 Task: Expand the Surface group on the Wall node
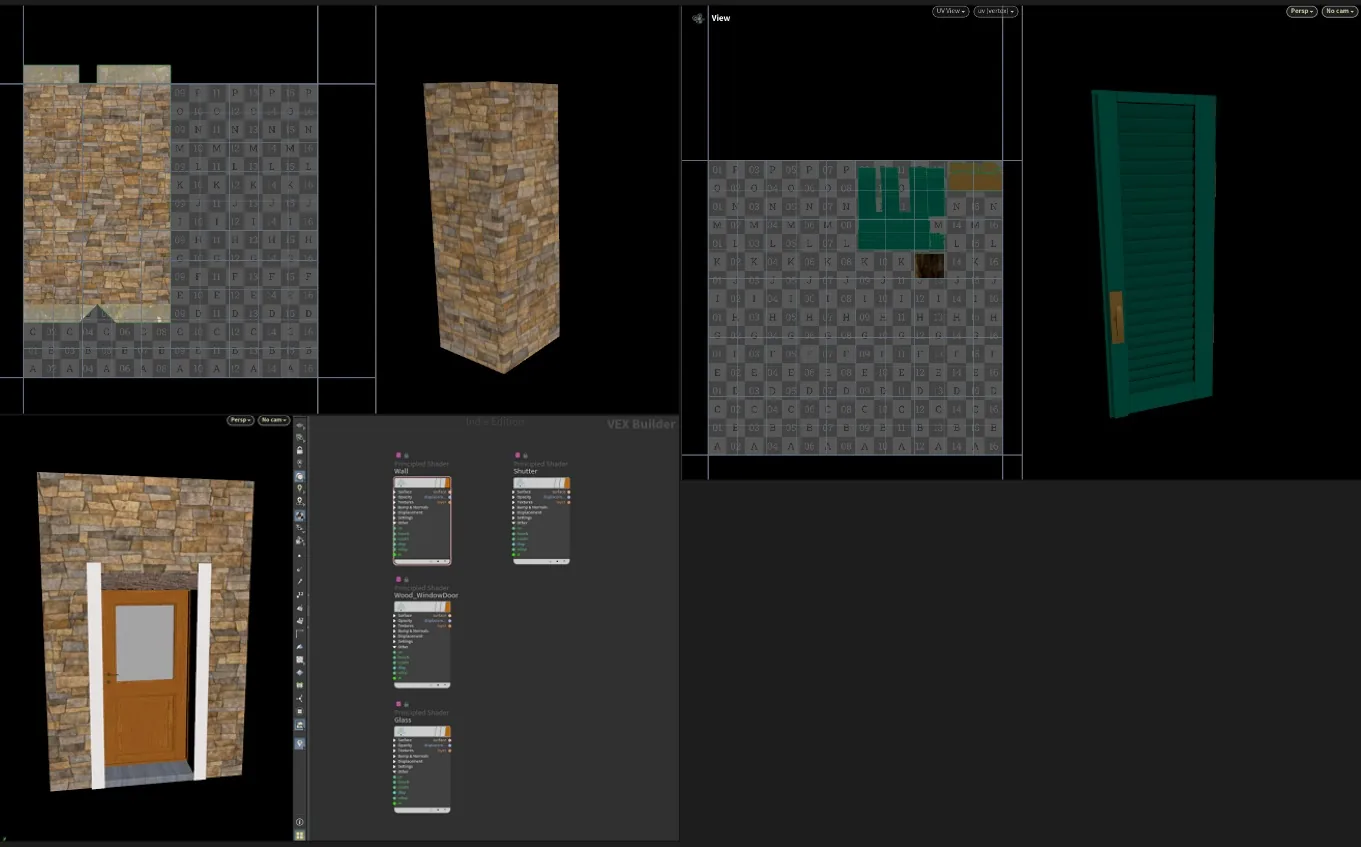click(x=395, y=492)
